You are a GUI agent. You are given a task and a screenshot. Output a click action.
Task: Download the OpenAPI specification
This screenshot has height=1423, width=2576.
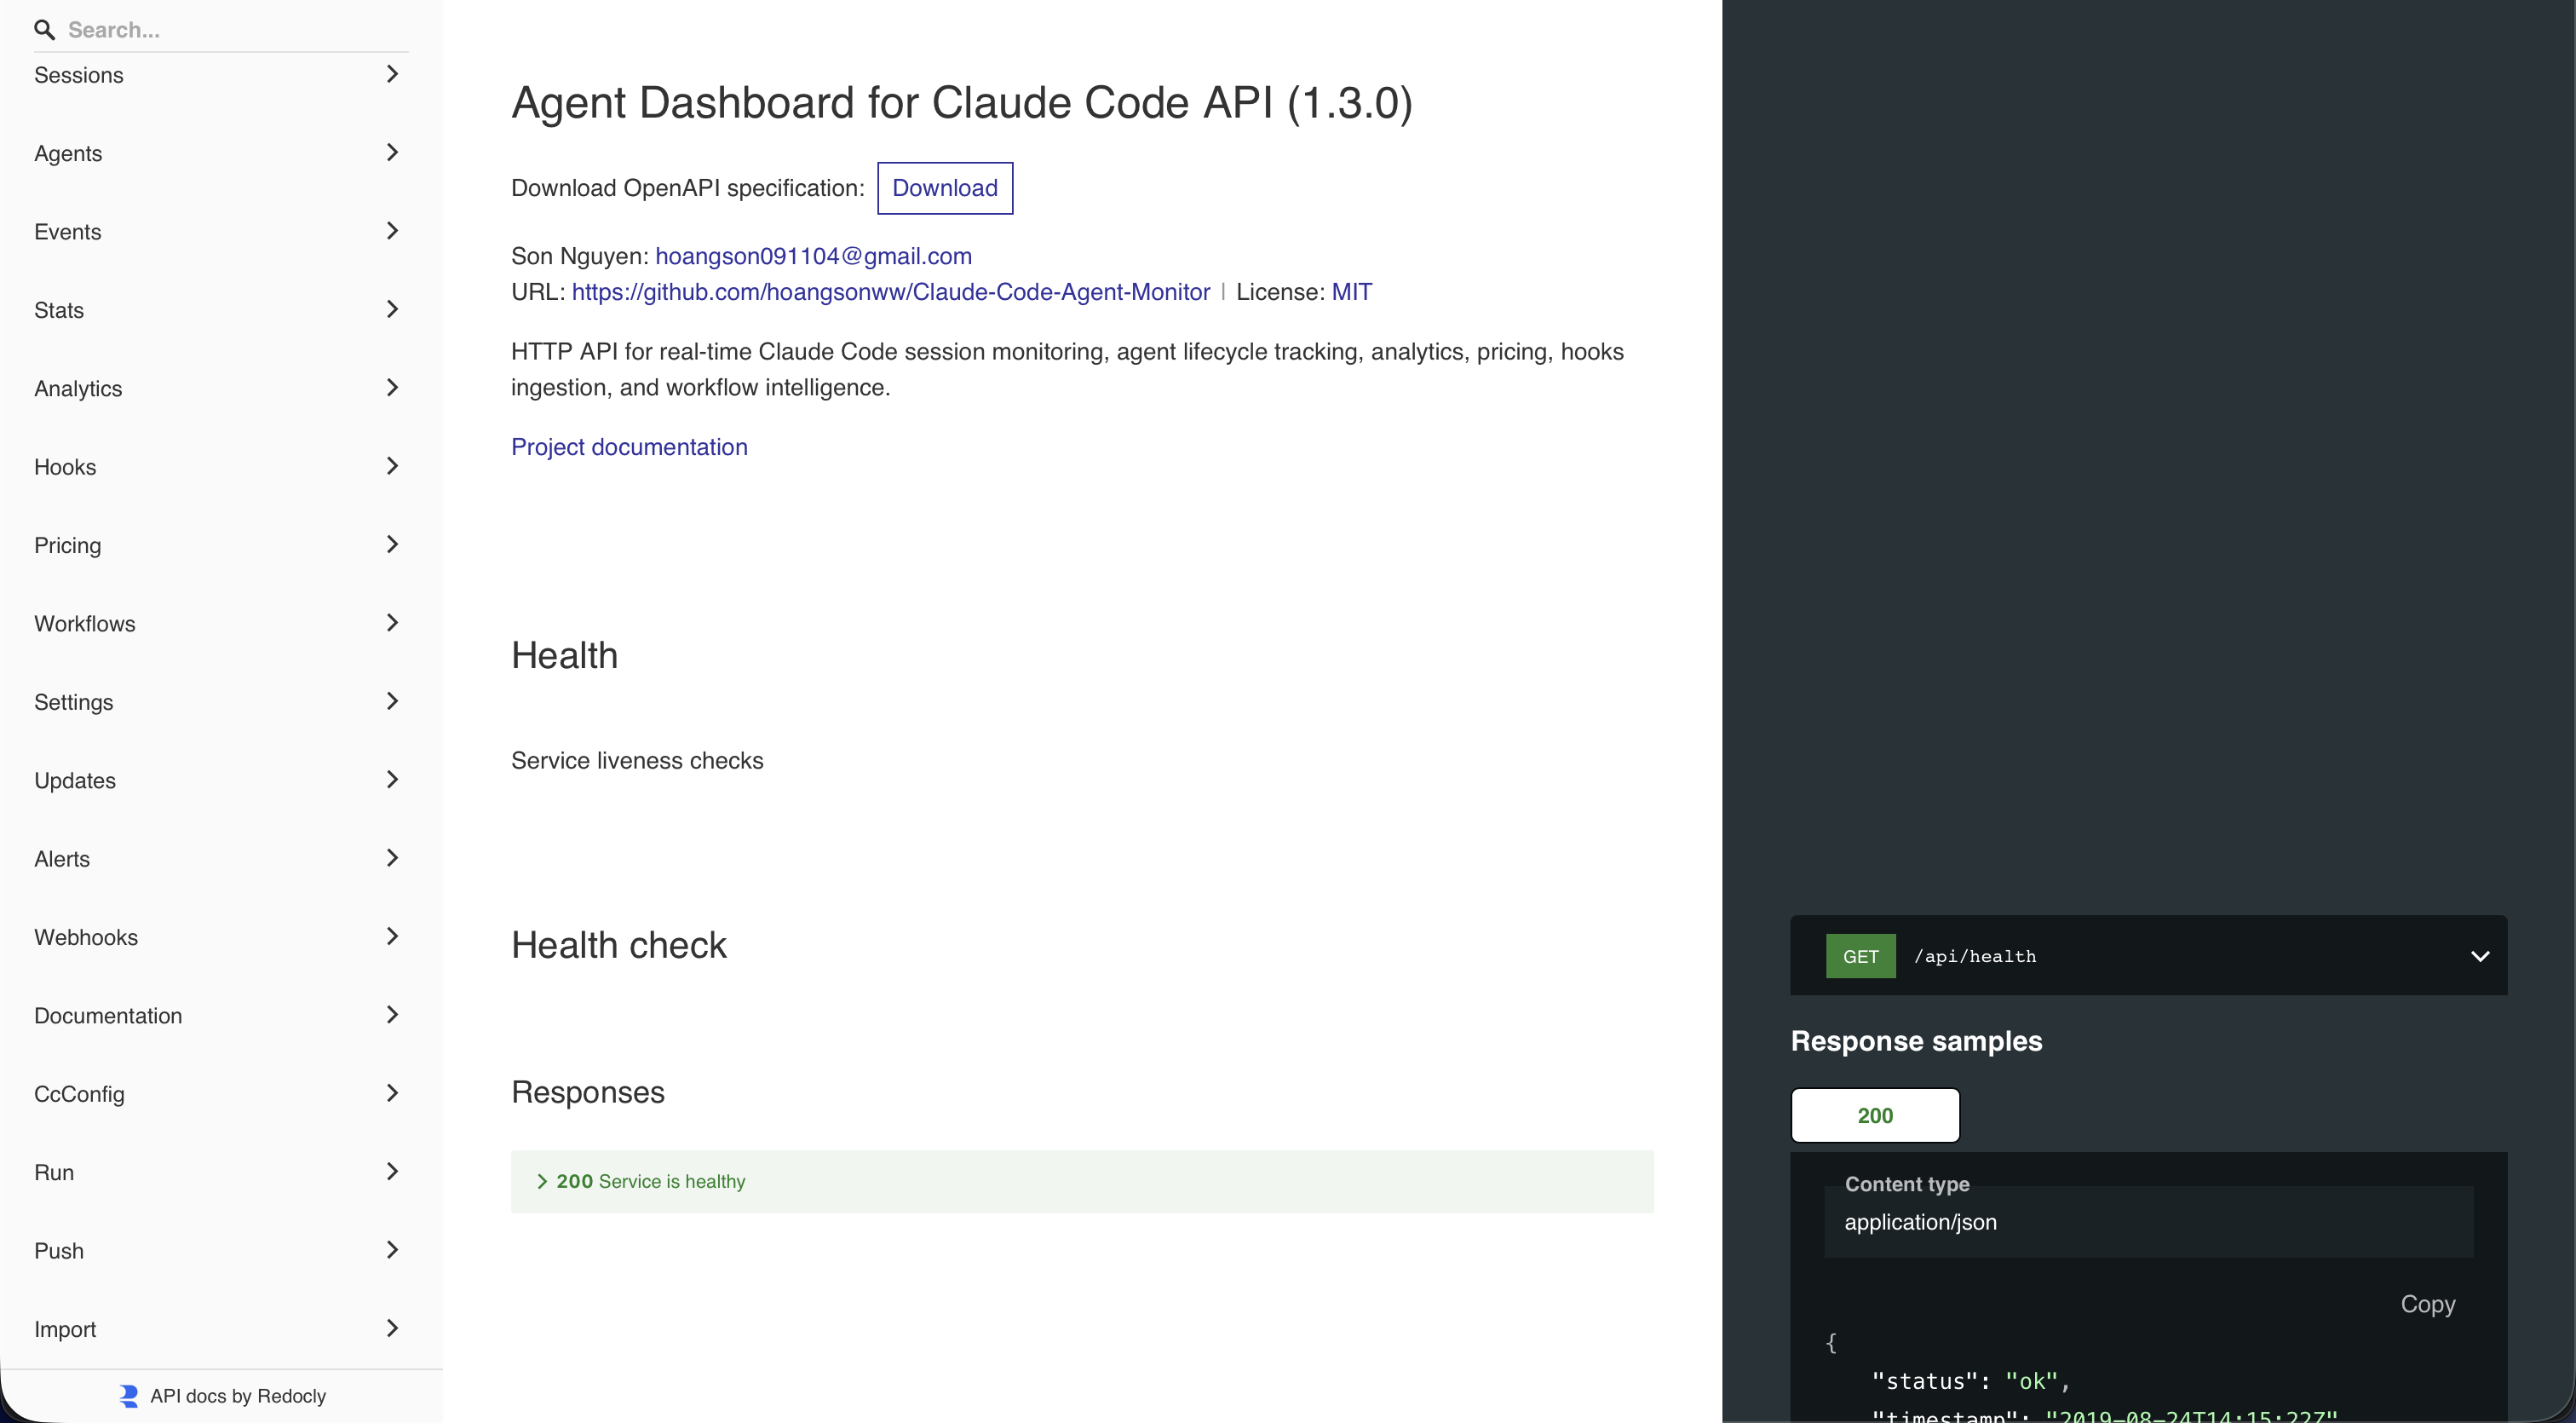click(944, 188)
